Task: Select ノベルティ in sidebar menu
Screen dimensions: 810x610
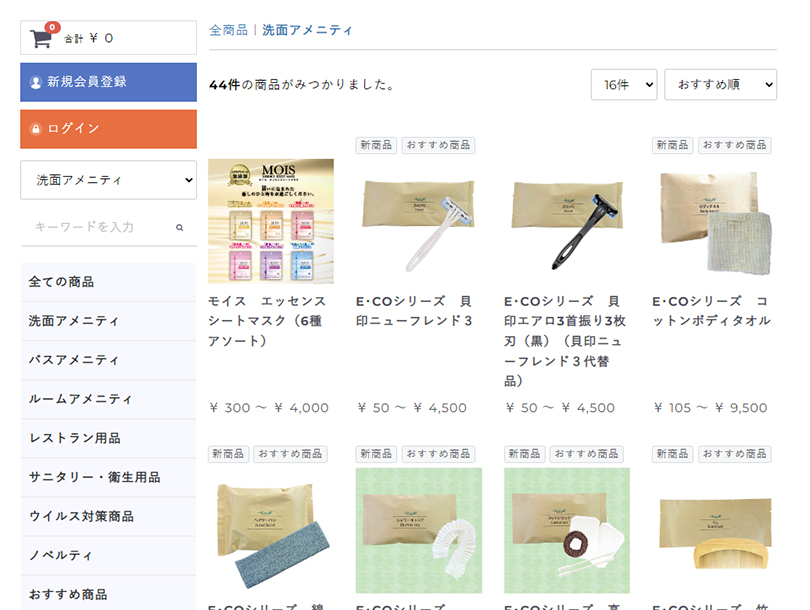Action: (108, 555)
